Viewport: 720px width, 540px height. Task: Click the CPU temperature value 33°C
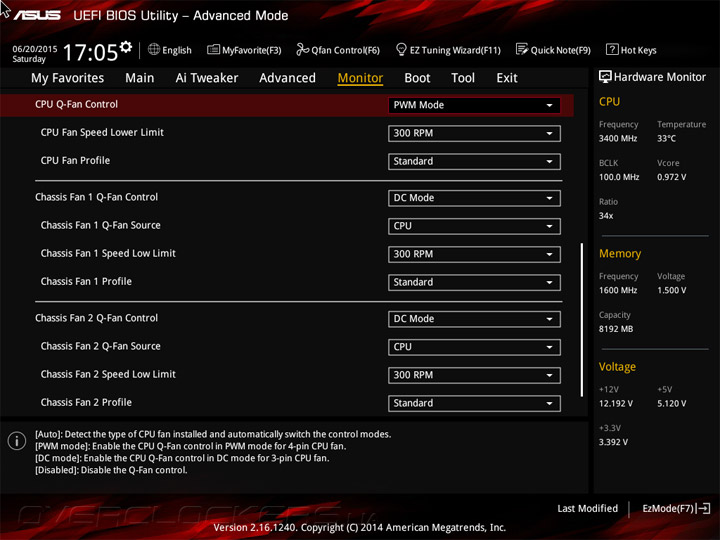coord(666,138)
